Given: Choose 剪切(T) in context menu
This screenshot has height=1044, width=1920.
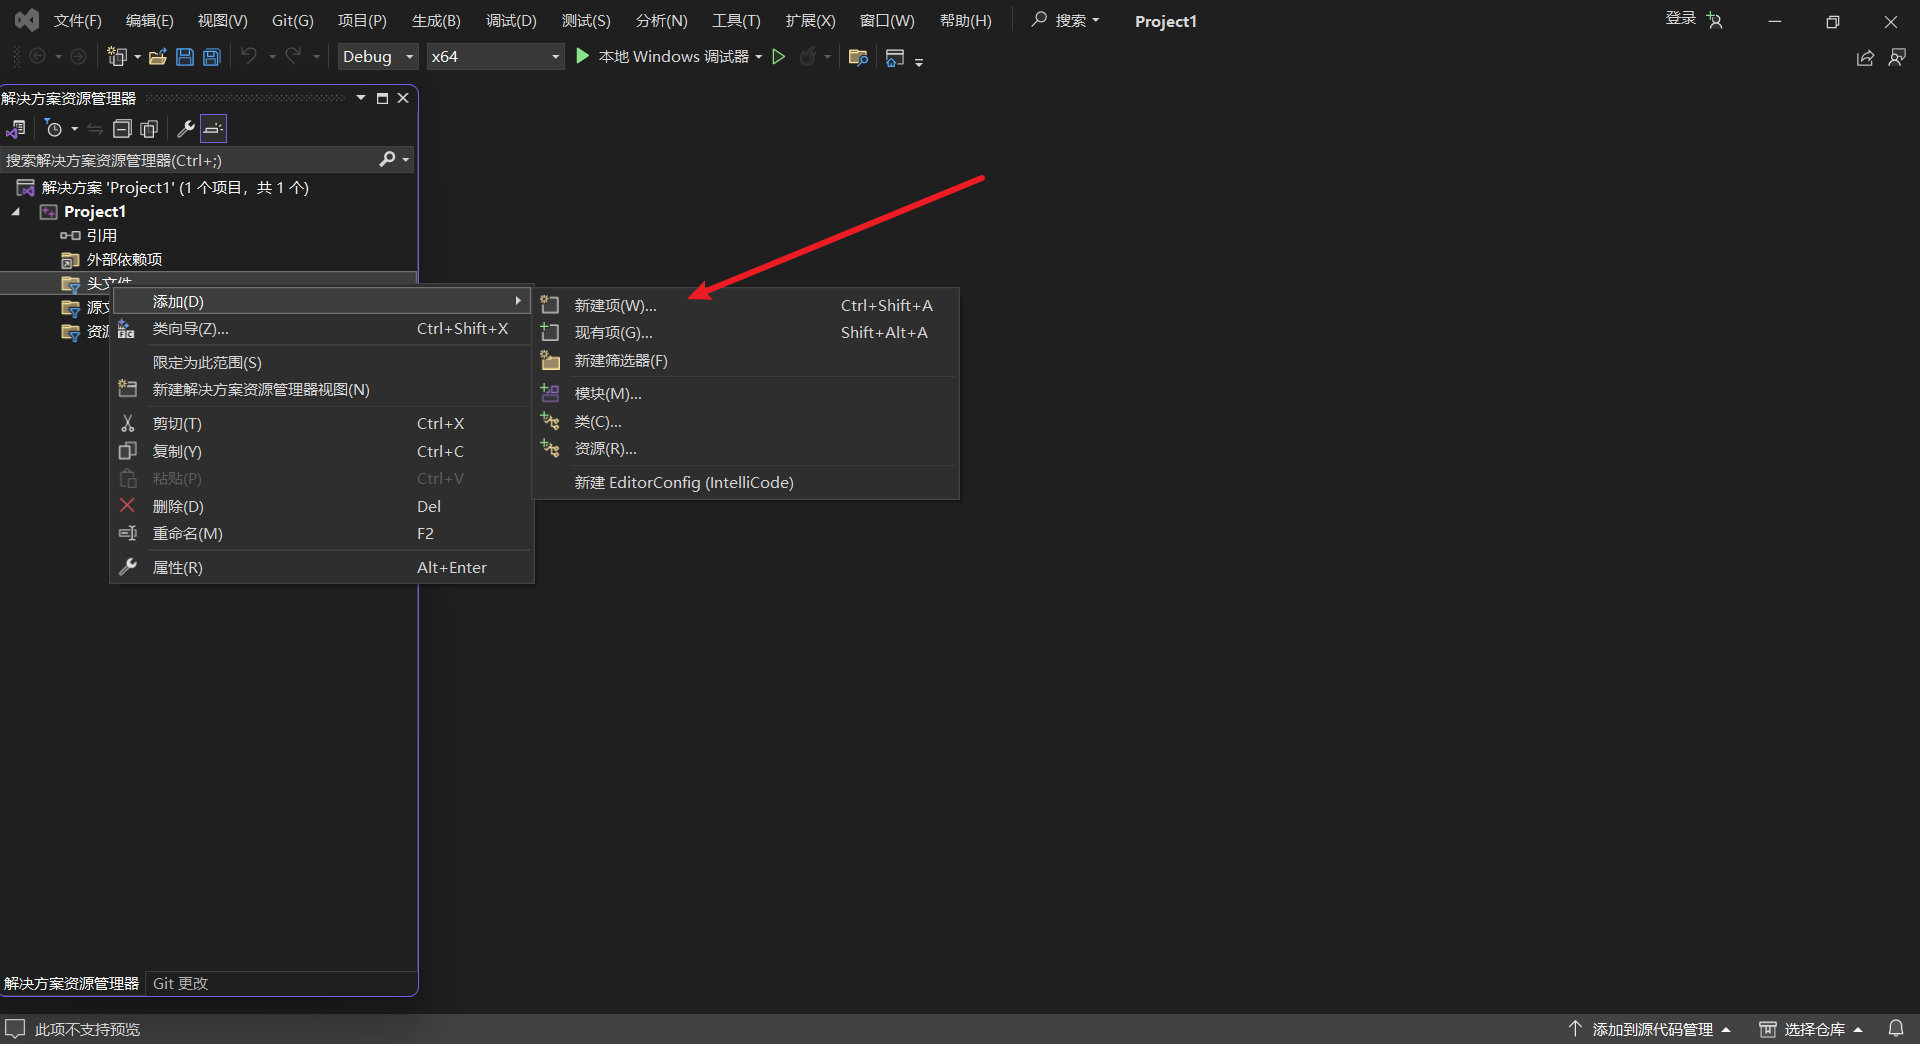Looking at the screenshot, I should pyautogui.click(x=322, y=424).
